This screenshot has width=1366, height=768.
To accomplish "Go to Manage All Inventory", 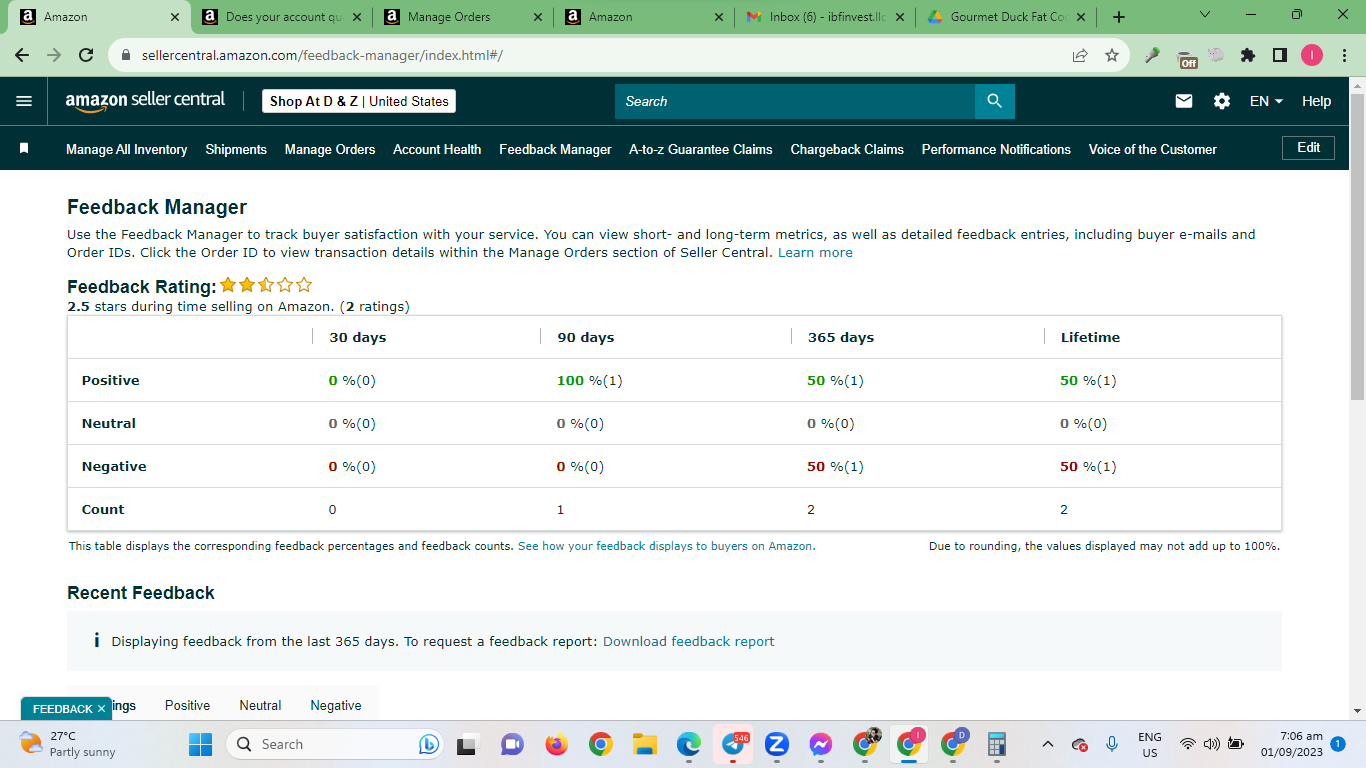I will tap(126, 149).
